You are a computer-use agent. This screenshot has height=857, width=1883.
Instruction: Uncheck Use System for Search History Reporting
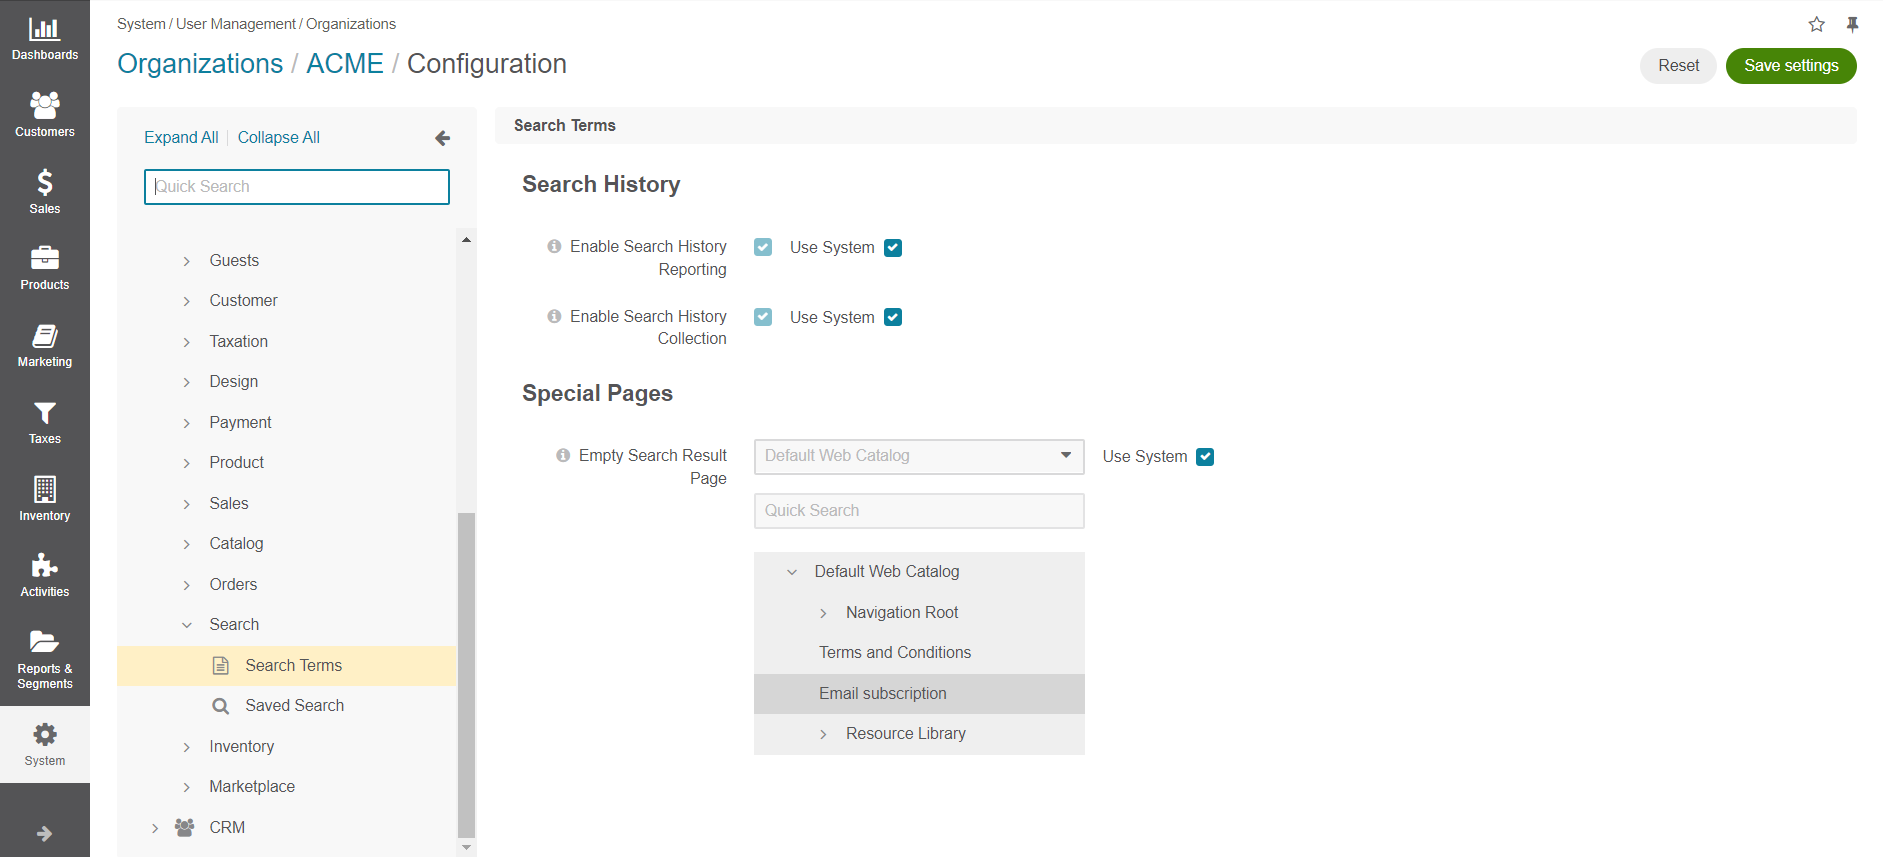[893, 248]
